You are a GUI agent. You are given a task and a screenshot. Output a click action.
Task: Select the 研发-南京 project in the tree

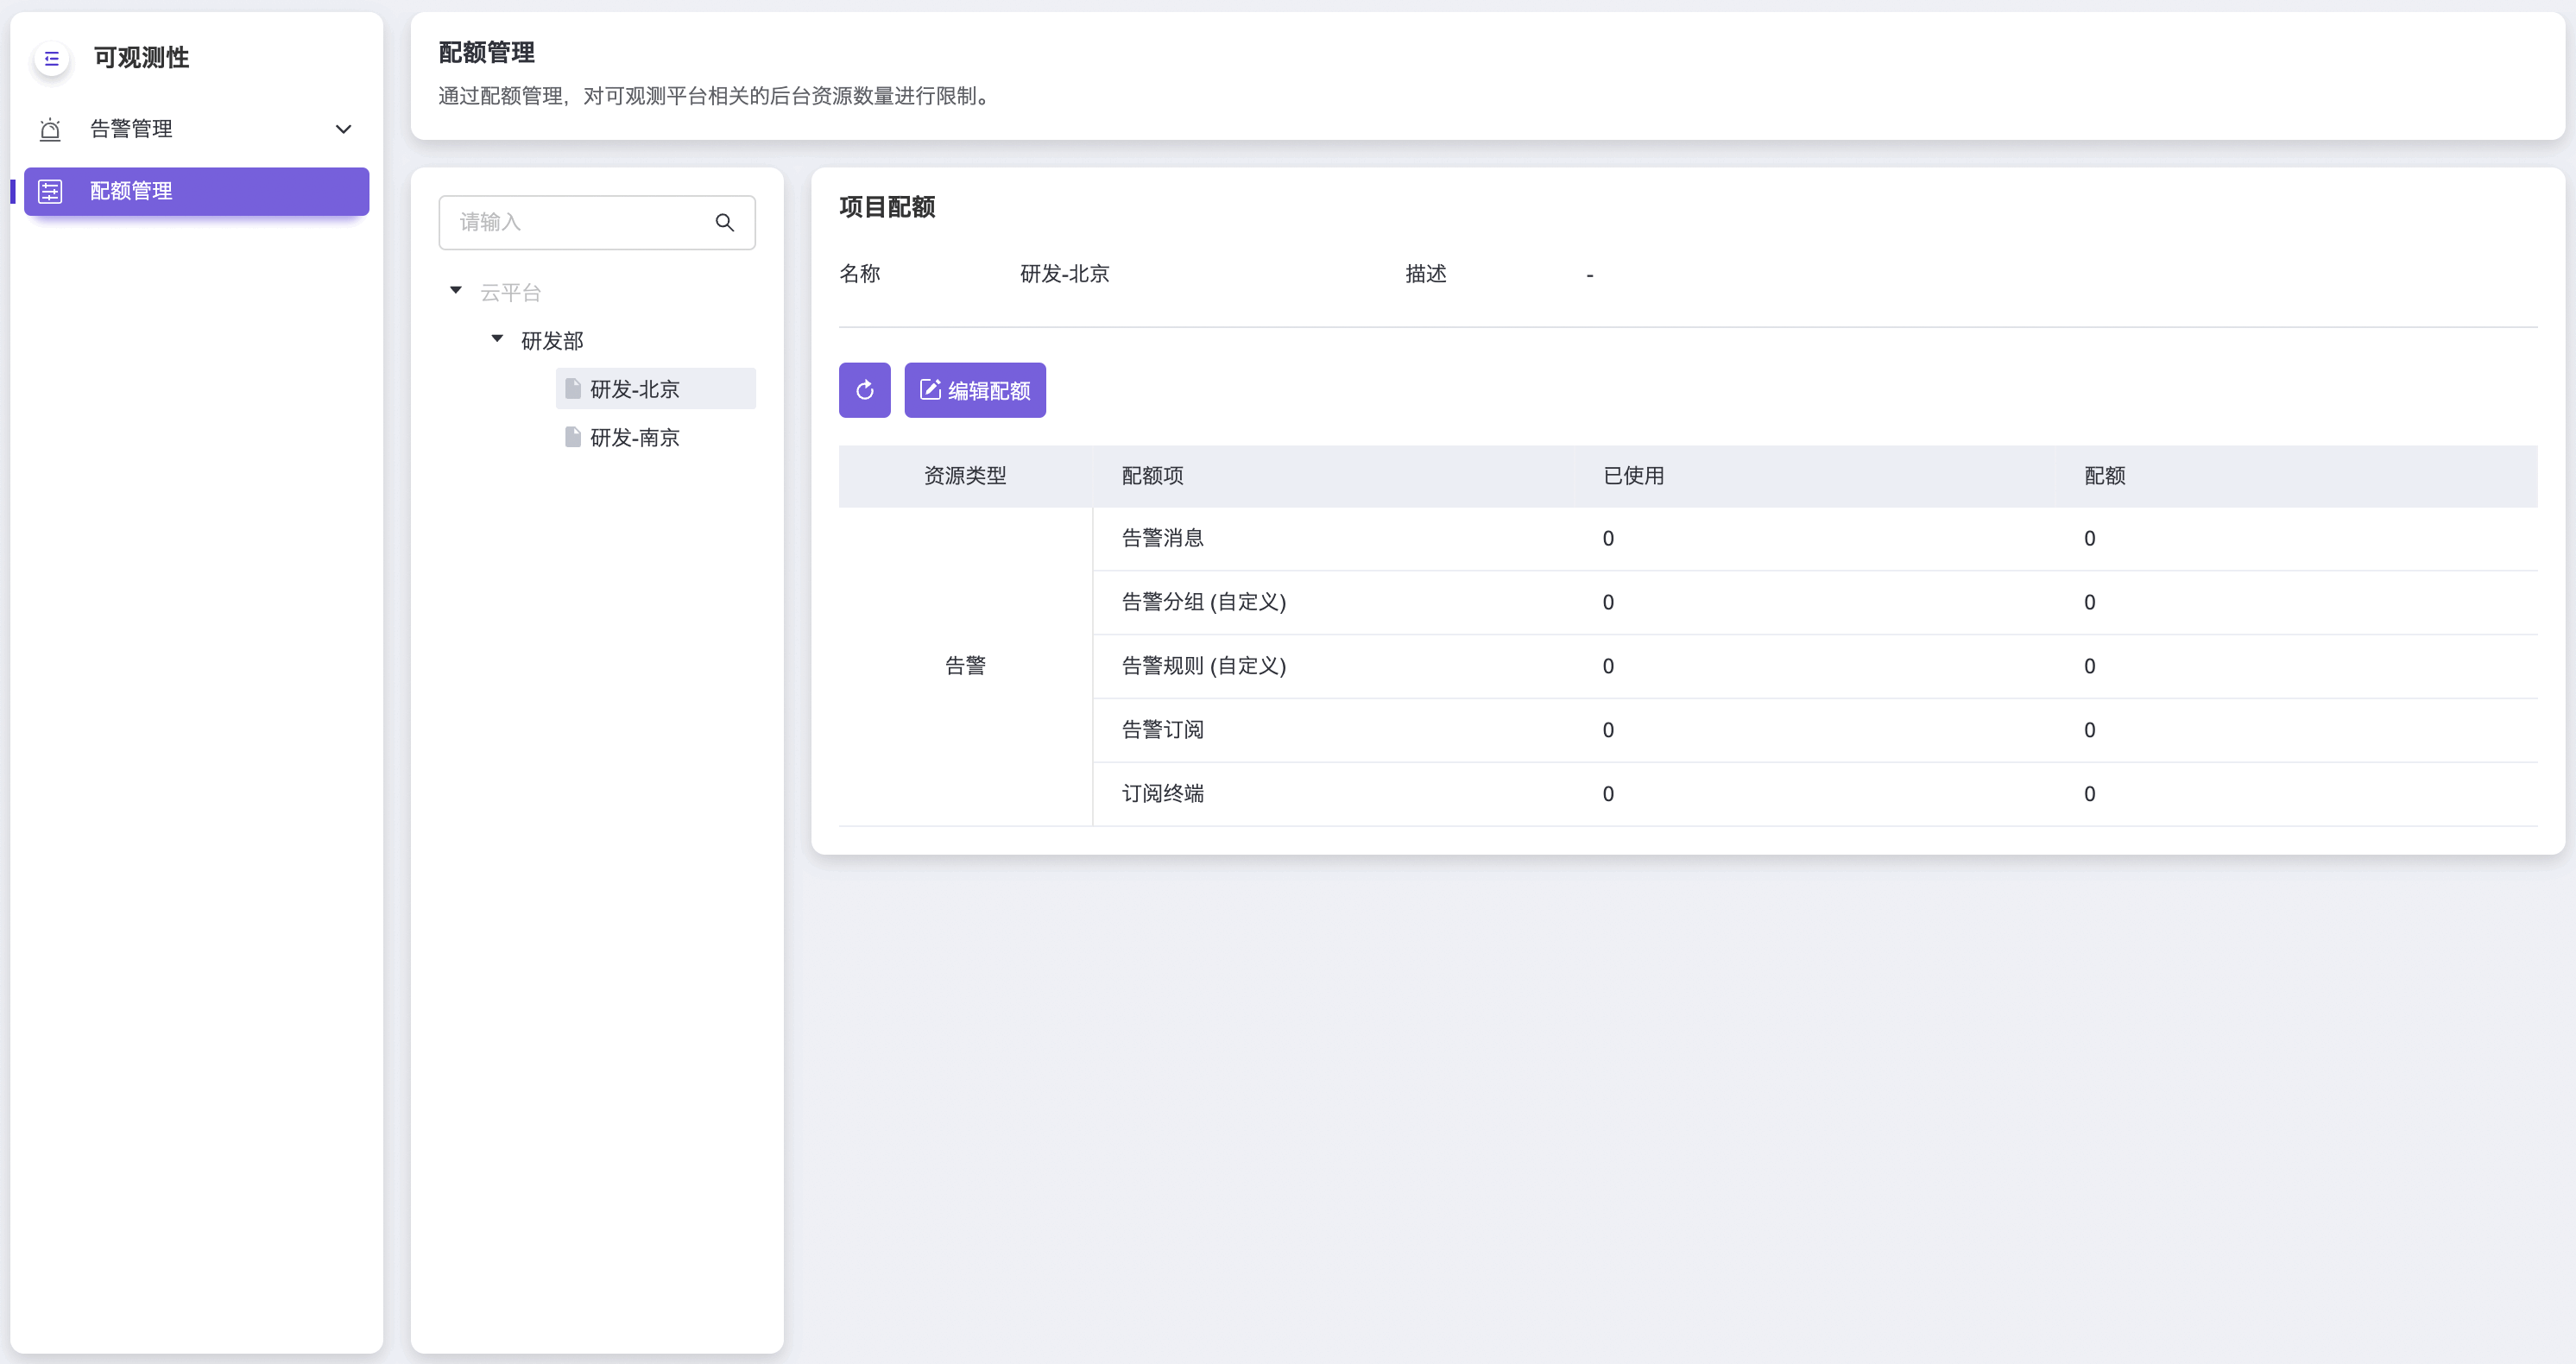(x=634, y=438)
